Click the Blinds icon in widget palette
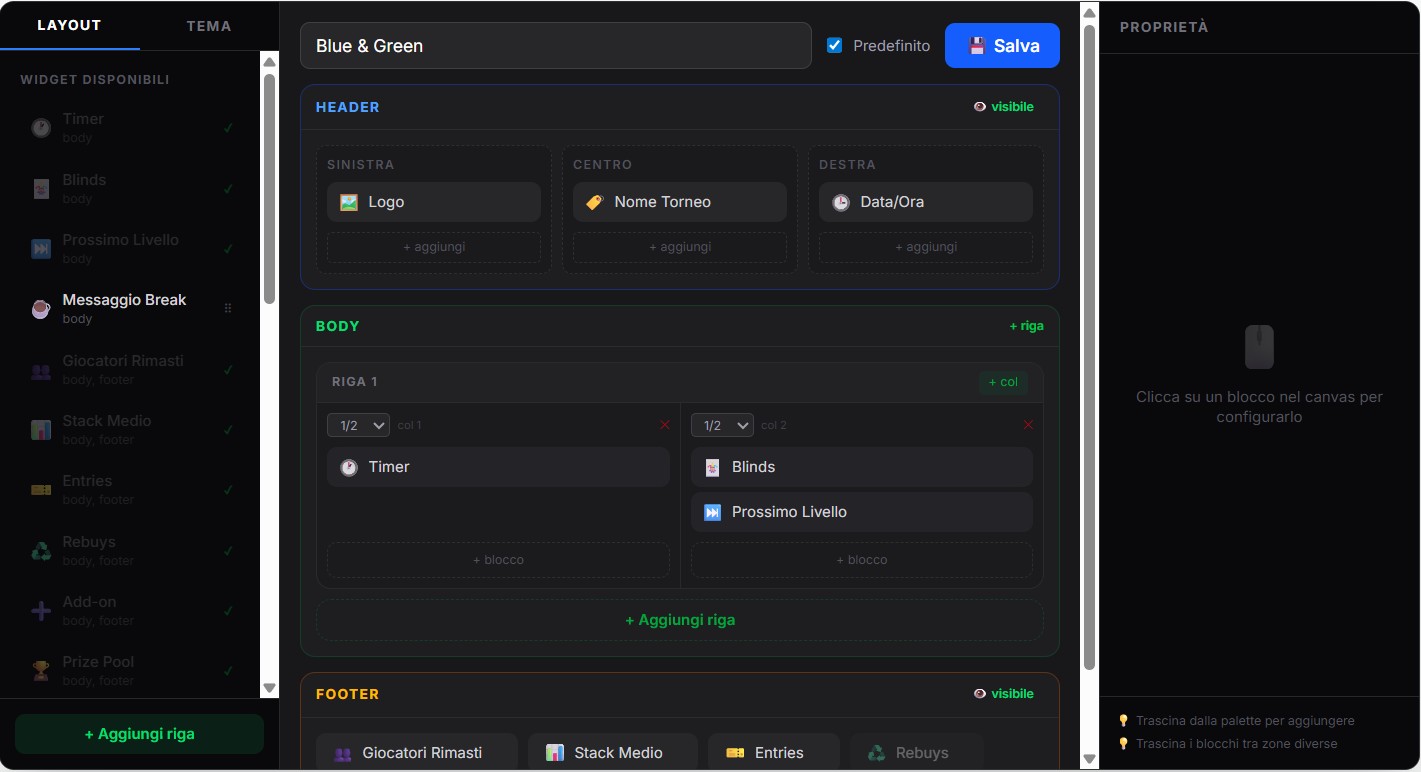This screenshot has width=1421, height=772. pos(41,189)
